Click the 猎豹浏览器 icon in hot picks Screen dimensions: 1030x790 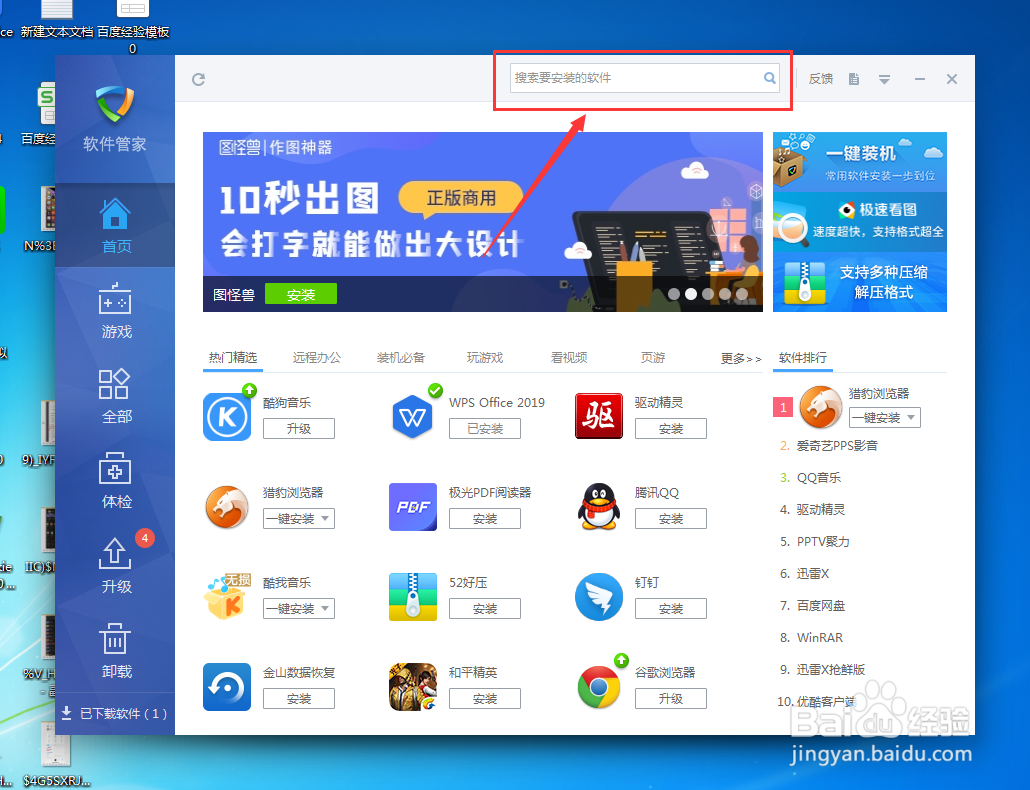227,506
